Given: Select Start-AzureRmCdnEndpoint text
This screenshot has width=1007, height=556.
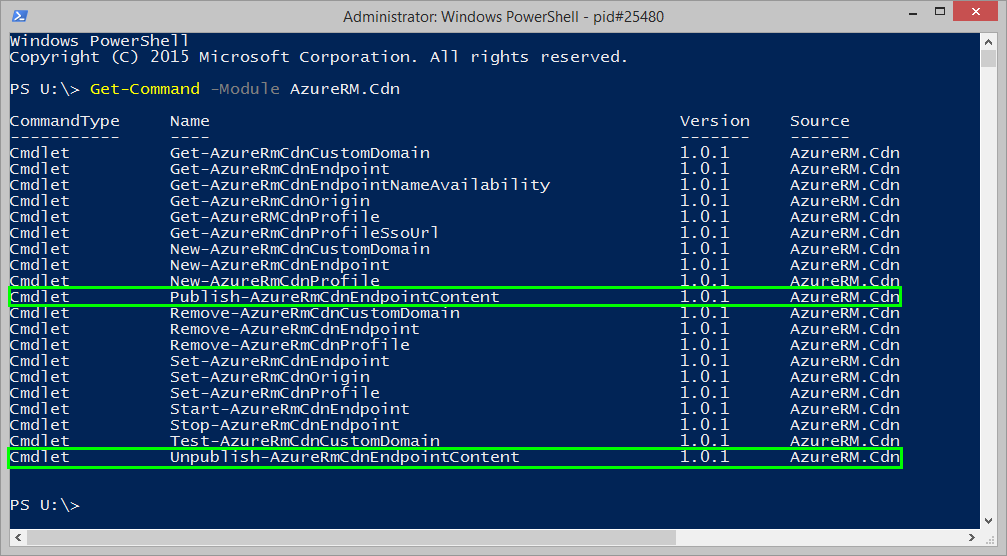Looking at the screenshot, I should pyautogui.click(x=290, y=409).
